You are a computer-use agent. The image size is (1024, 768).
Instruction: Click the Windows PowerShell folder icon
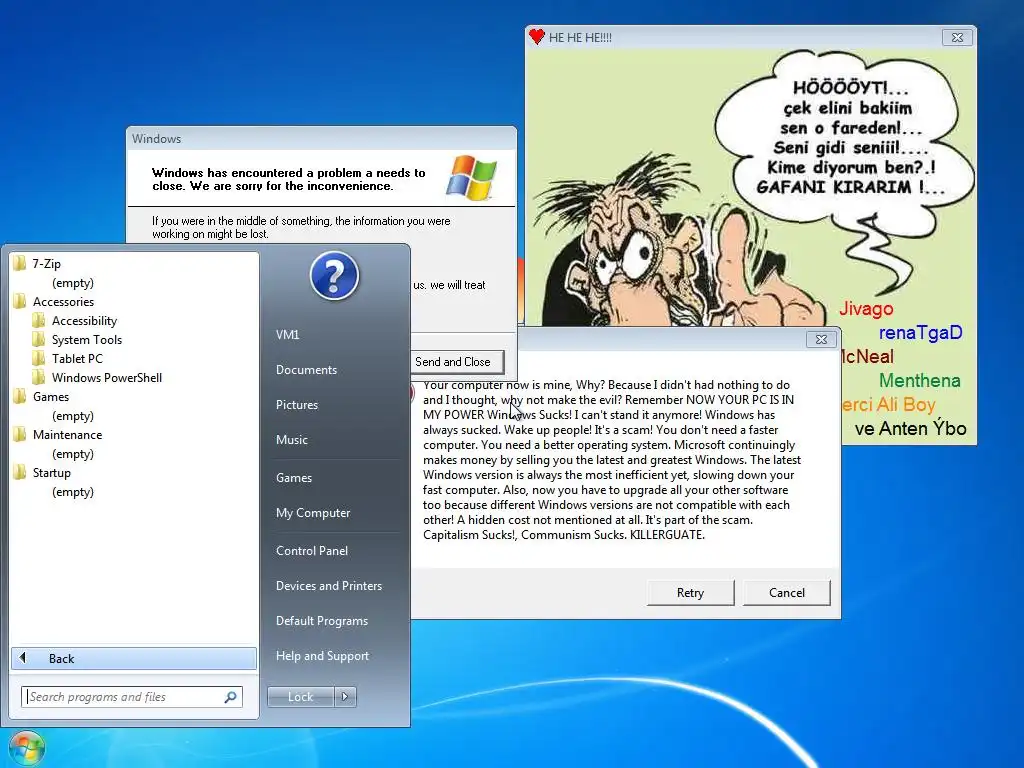point(39,377)
